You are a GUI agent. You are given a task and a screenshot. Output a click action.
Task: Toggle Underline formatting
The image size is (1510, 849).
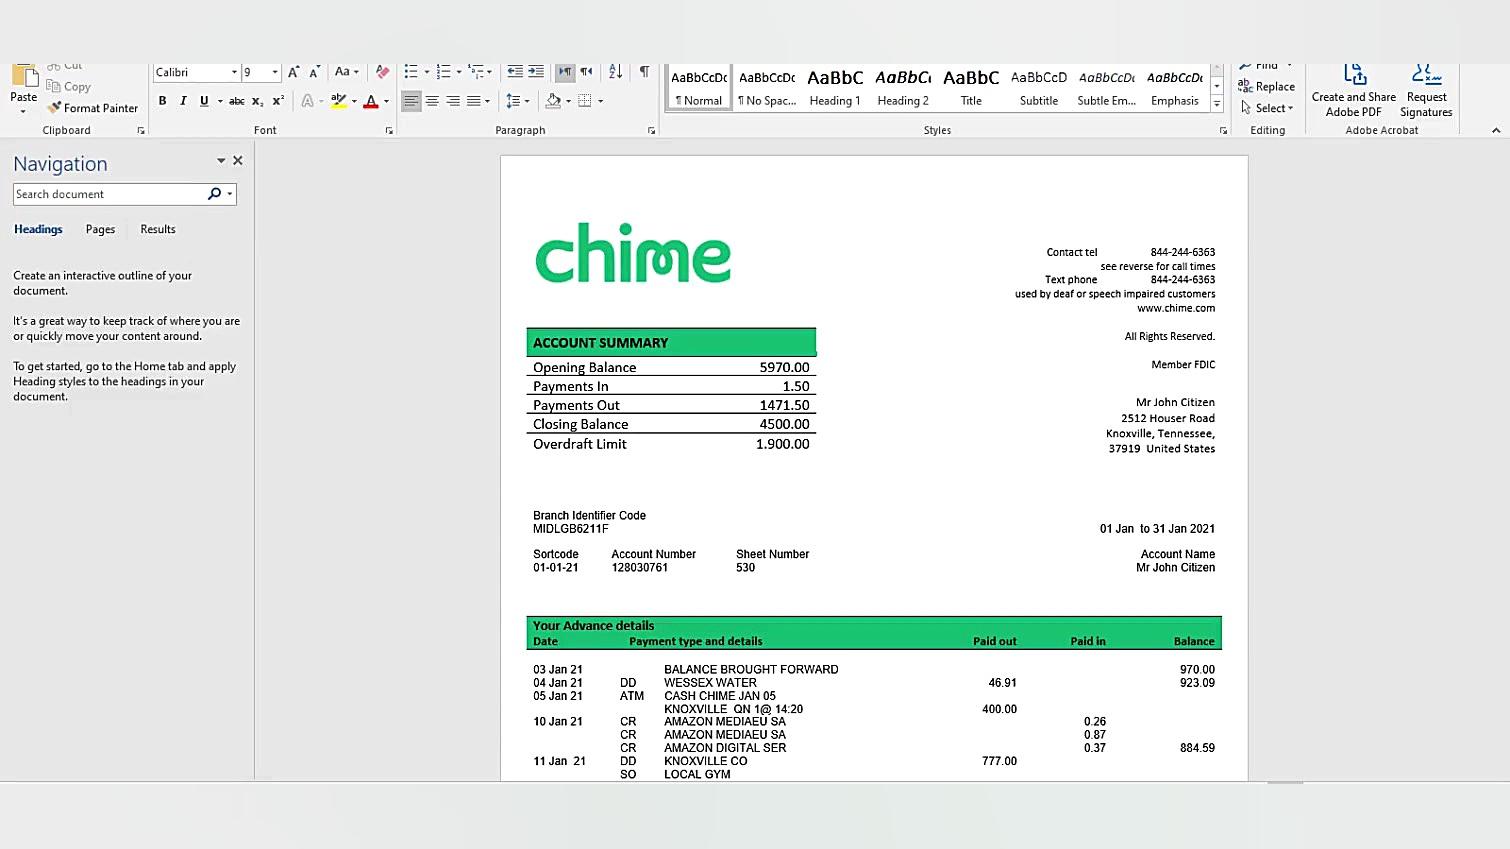tap(204, 101)
